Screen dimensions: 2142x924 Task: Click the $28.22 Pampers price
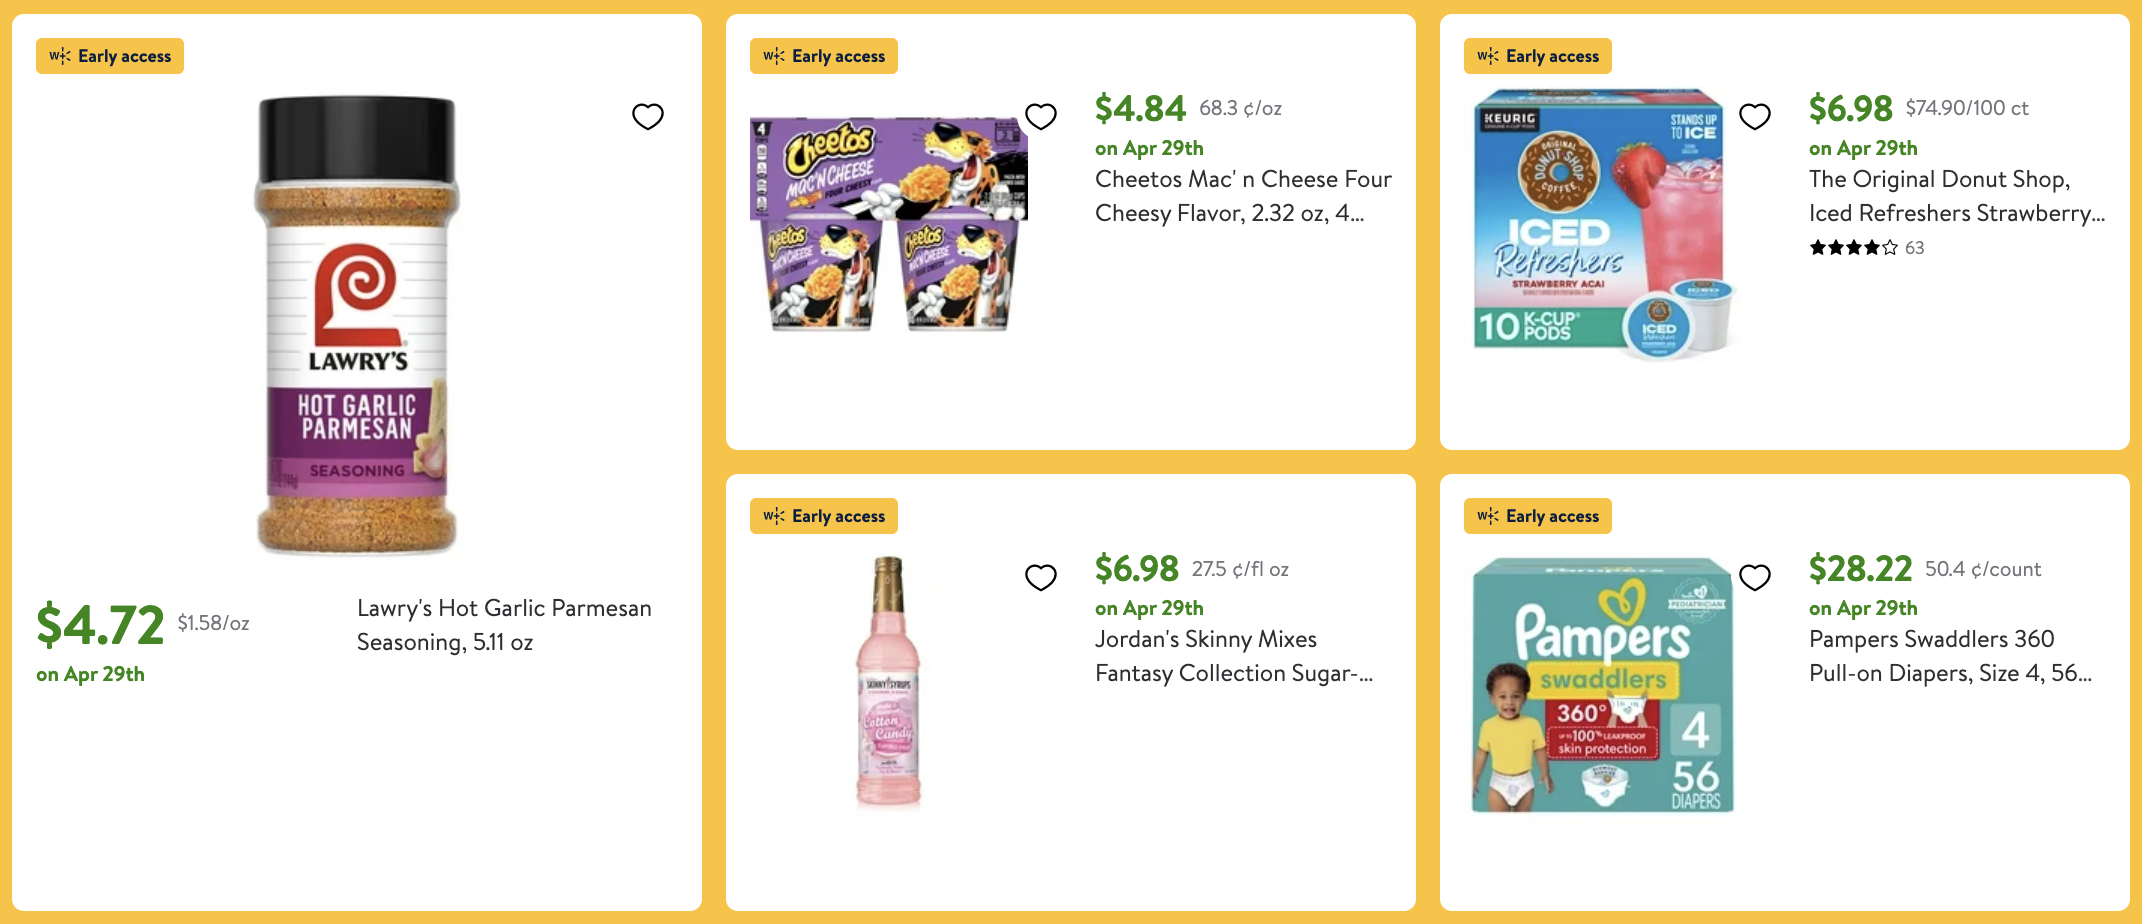click(1860, 569)
